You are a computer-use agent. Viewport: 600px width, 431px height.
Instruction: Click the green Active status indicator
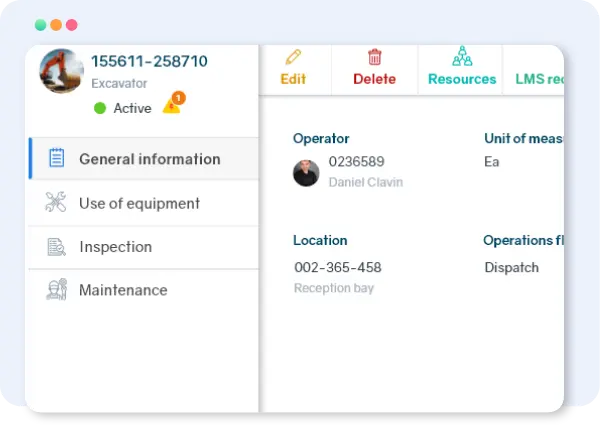point(100,108)
